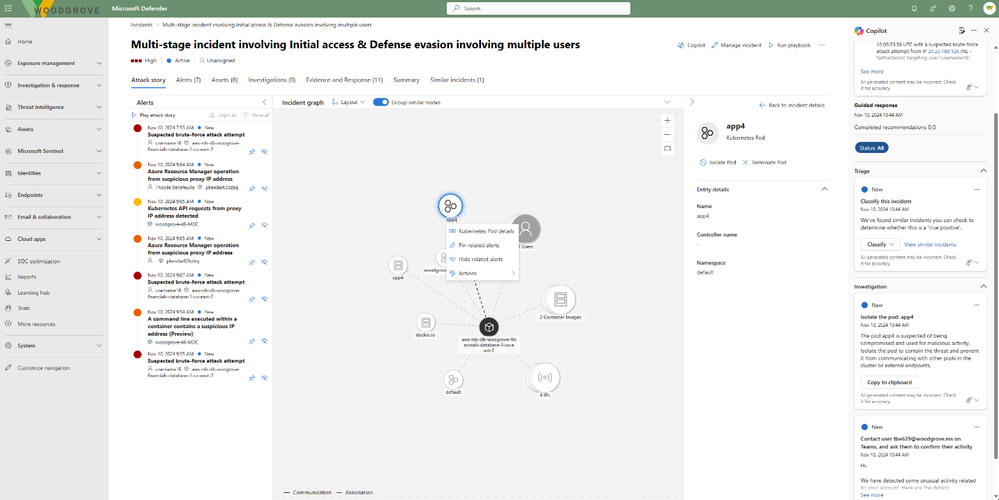
Task: Click Play attack story
Action: 153,115
